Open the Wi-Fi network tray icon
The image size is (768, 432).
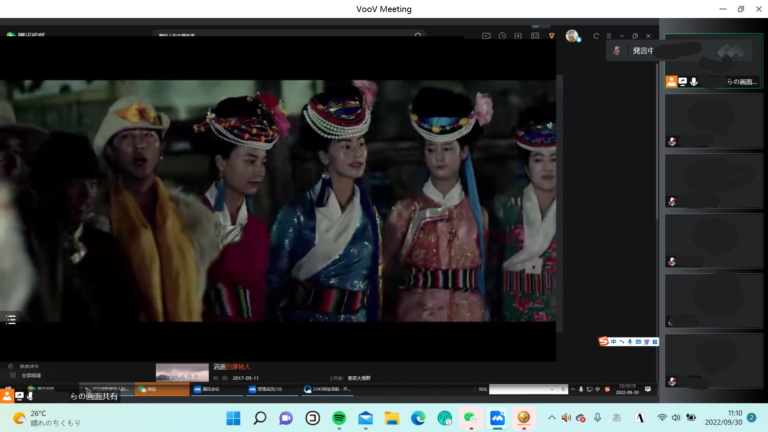662,418
